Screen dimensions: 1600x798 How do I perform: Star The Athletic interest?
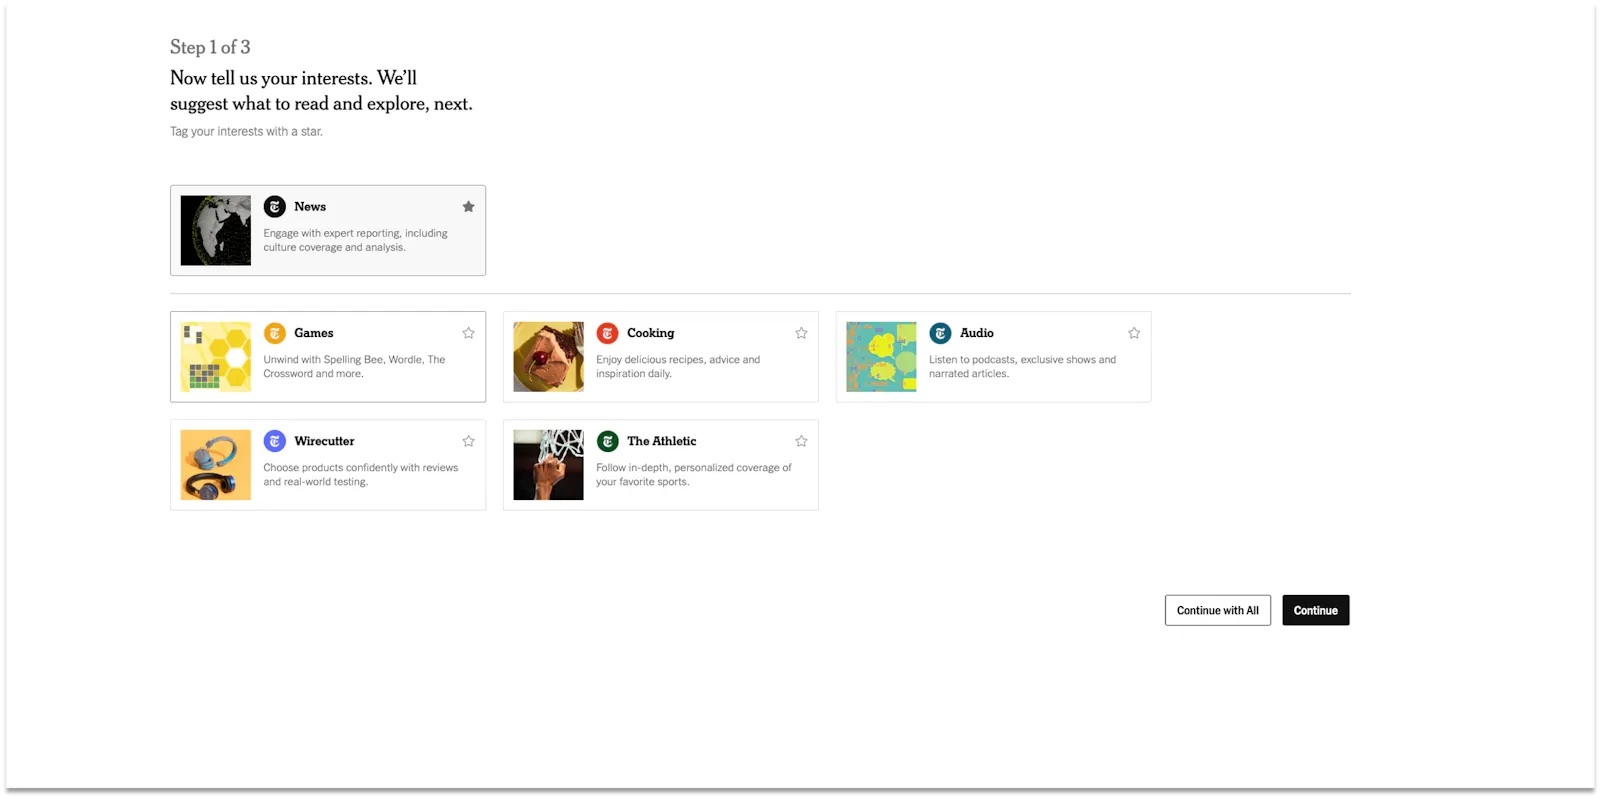pyautogui.click(x=801, y=441)
